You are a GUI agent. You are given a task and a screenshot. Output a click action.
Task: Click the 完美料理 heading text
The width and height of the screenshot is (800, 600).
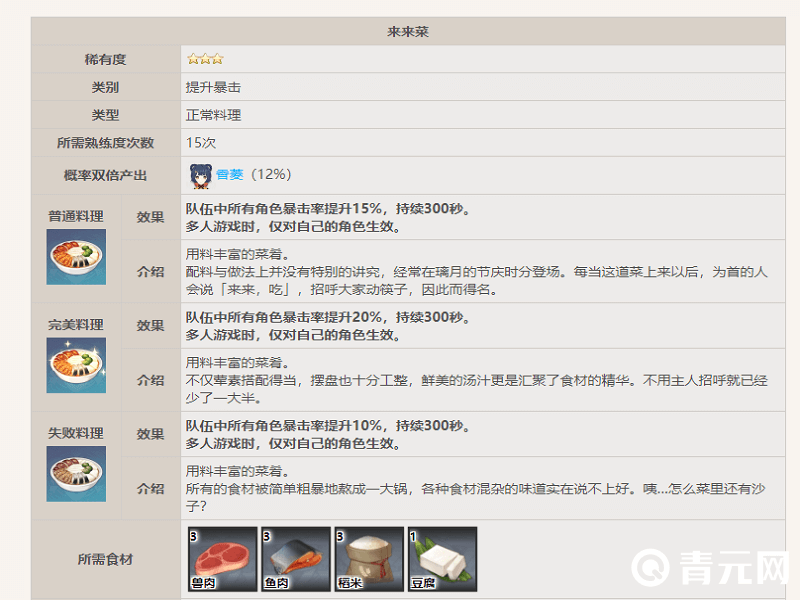[x=76, y=325]
